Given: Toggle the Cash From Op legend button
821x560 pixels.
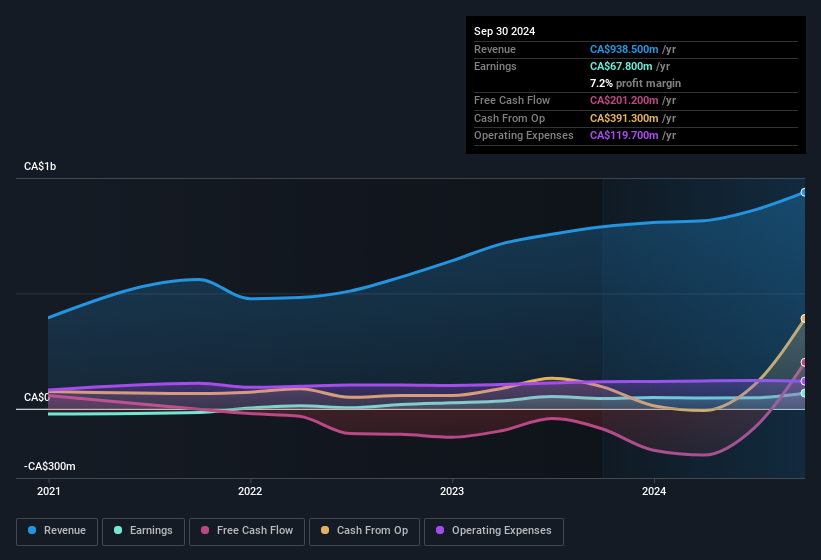Looking at the screenshot, I should point(364,531).
